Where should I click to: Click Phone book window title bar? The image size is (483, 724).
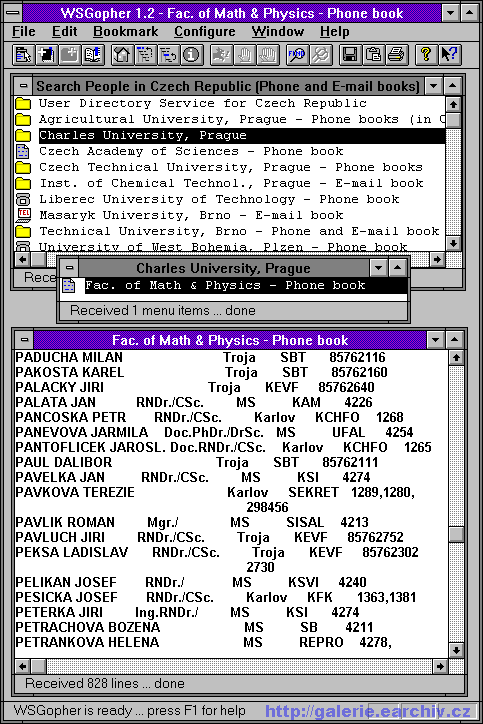click(x=230, y=340)
